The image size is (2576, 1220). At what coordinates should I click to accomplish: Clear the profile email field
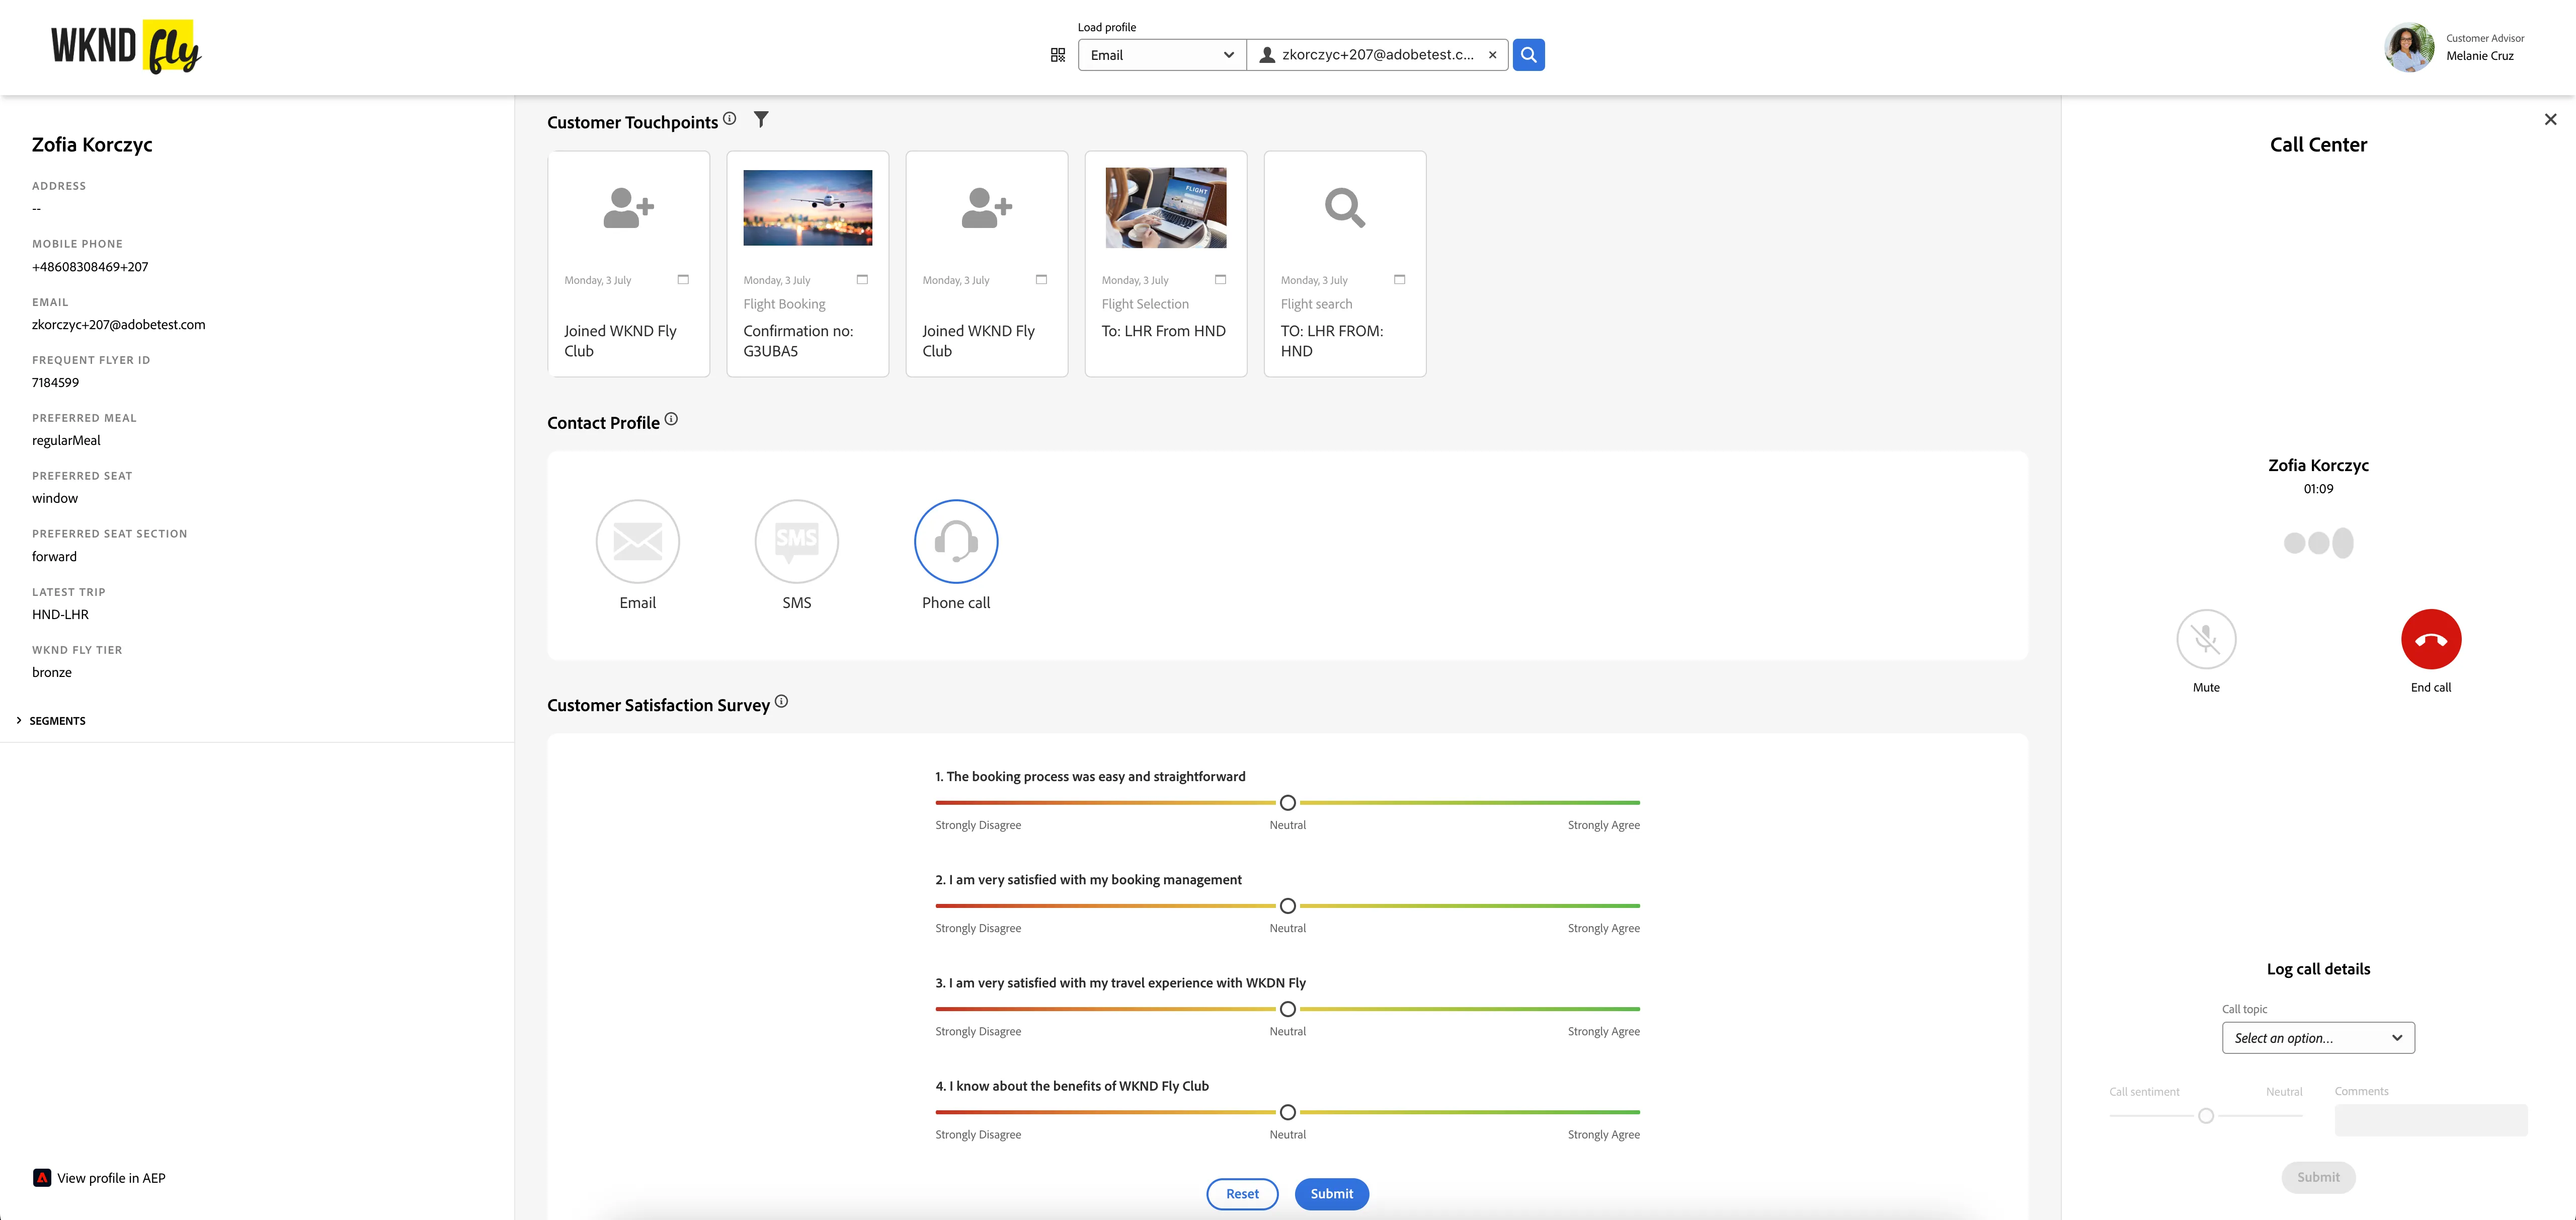1492,55
